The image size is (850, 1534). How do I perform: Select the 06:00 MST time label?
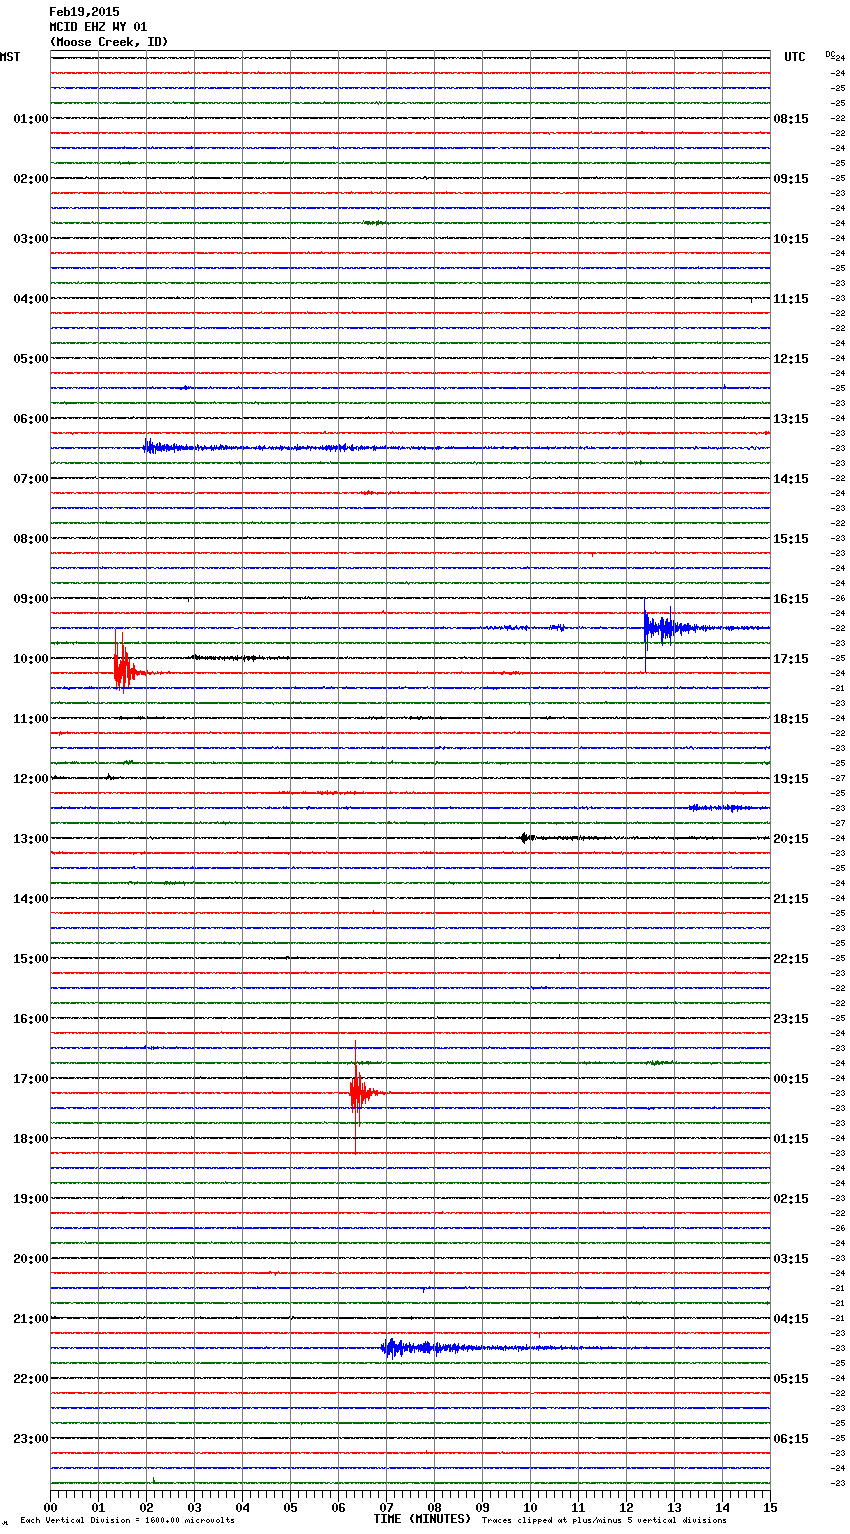click(30, 419)
